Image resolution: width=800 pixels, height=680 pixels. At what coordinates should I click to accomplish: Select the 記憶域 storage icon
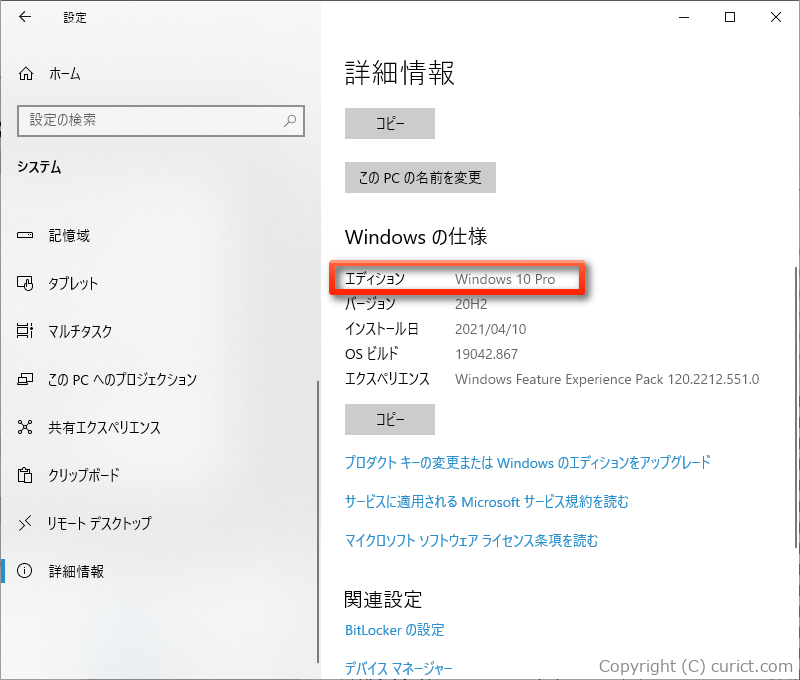coord(25,235)
